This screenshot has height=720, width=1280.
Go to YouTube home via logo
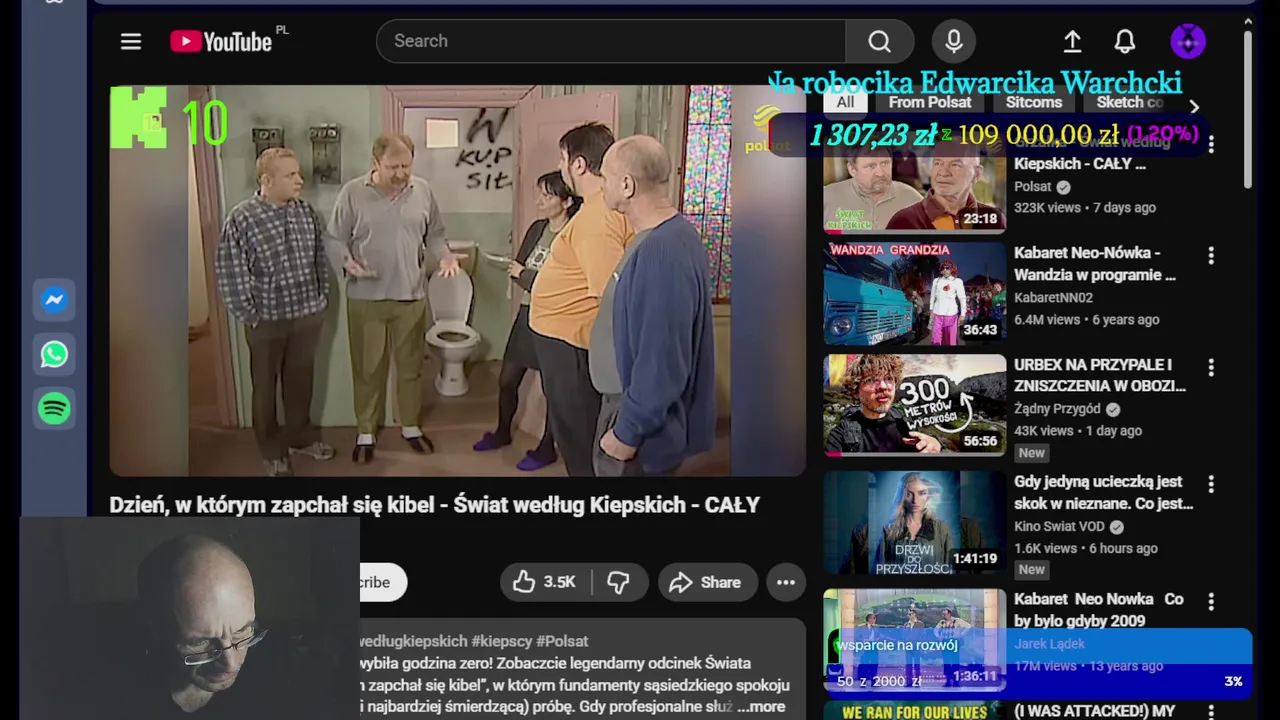pos(221,41)
